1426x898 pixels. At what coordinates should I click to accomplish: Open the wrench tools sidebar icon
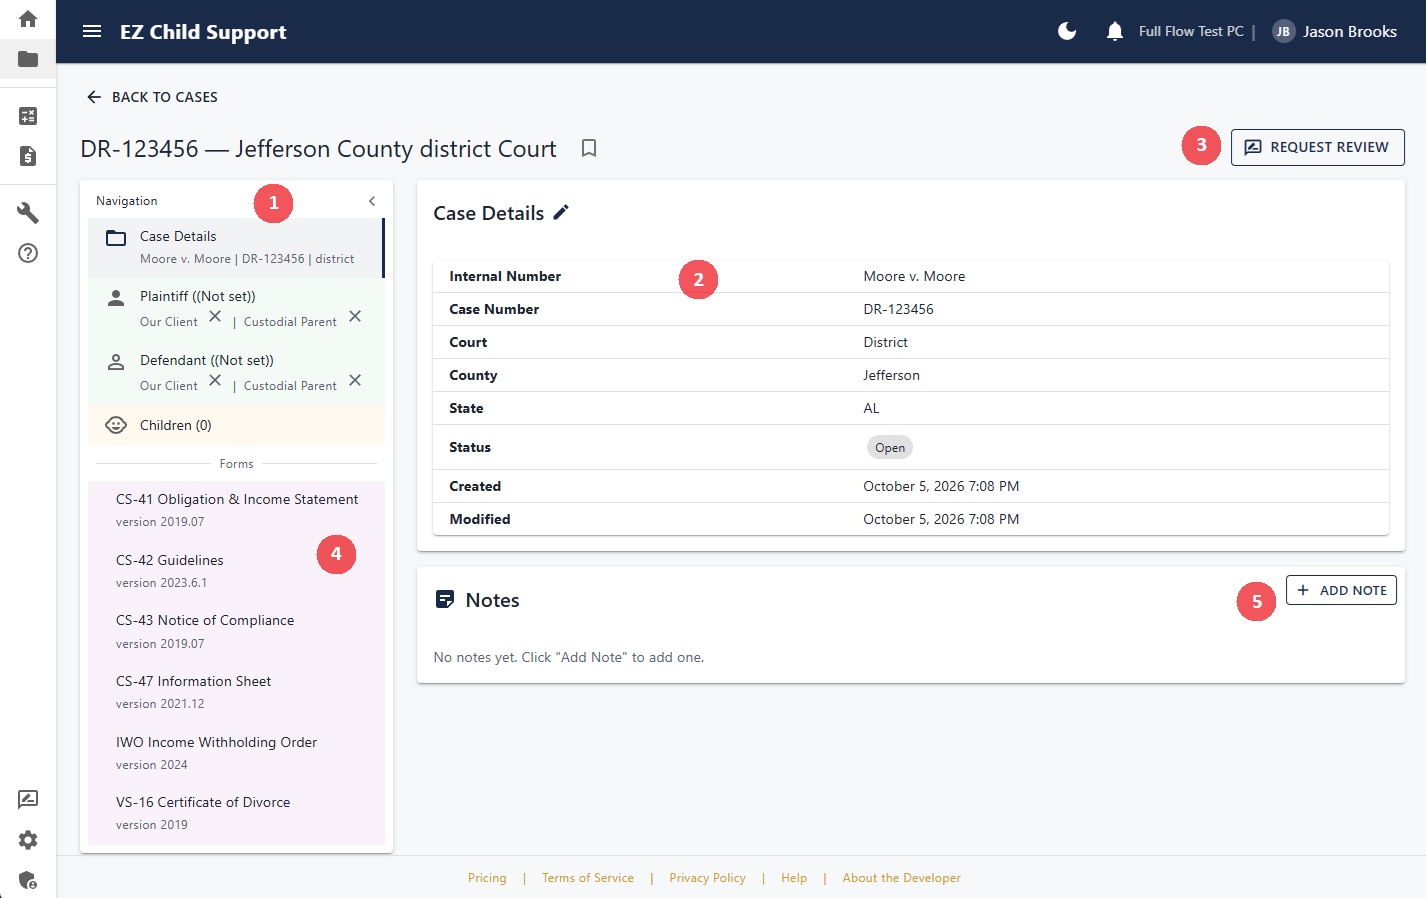point(28,212)
